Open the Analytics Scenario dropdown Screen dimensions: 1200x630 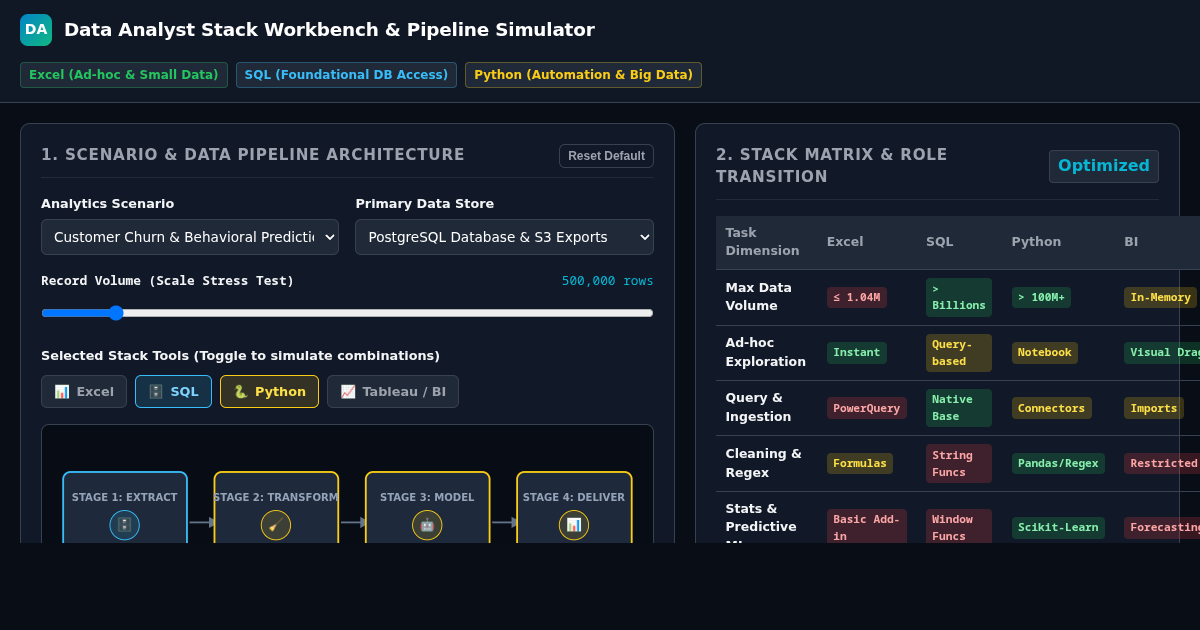click(190, 237)
